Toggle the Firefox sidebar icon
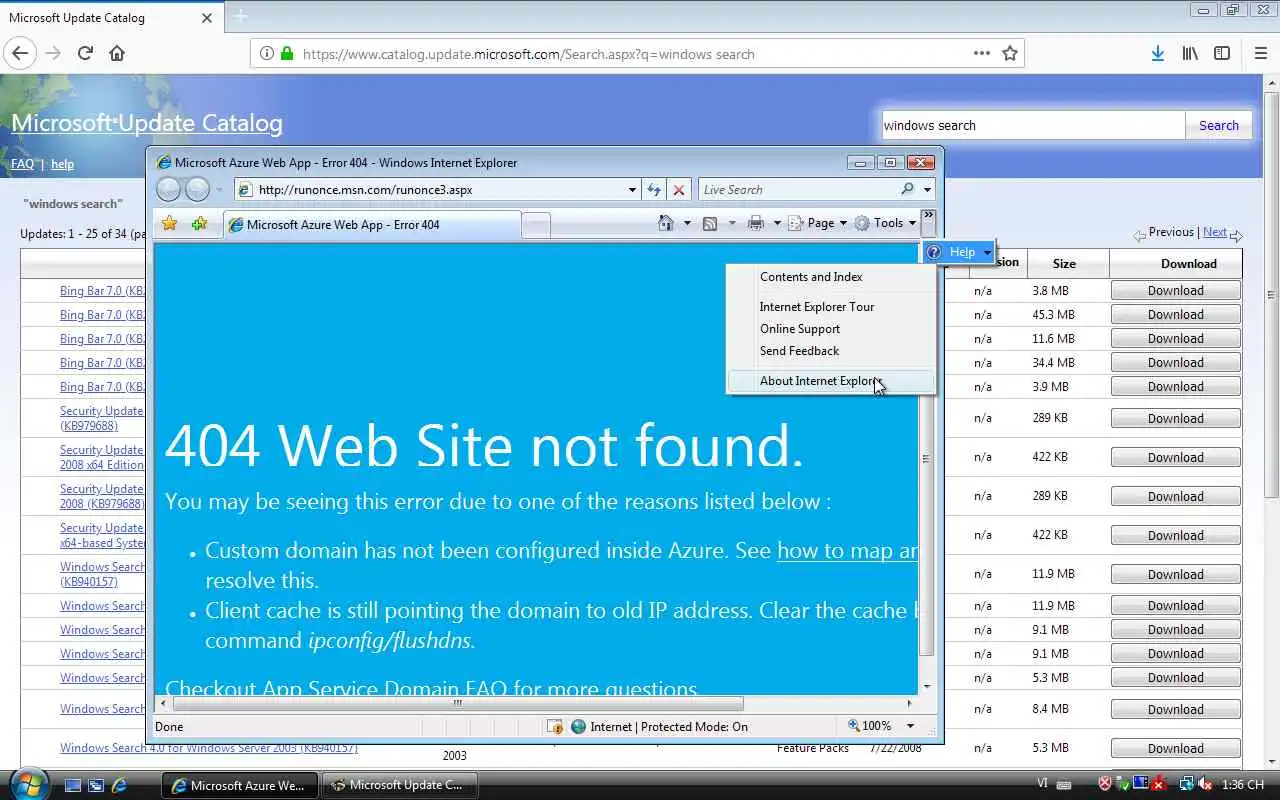This screenshot has height=800, width=1280. (1222, 54)
